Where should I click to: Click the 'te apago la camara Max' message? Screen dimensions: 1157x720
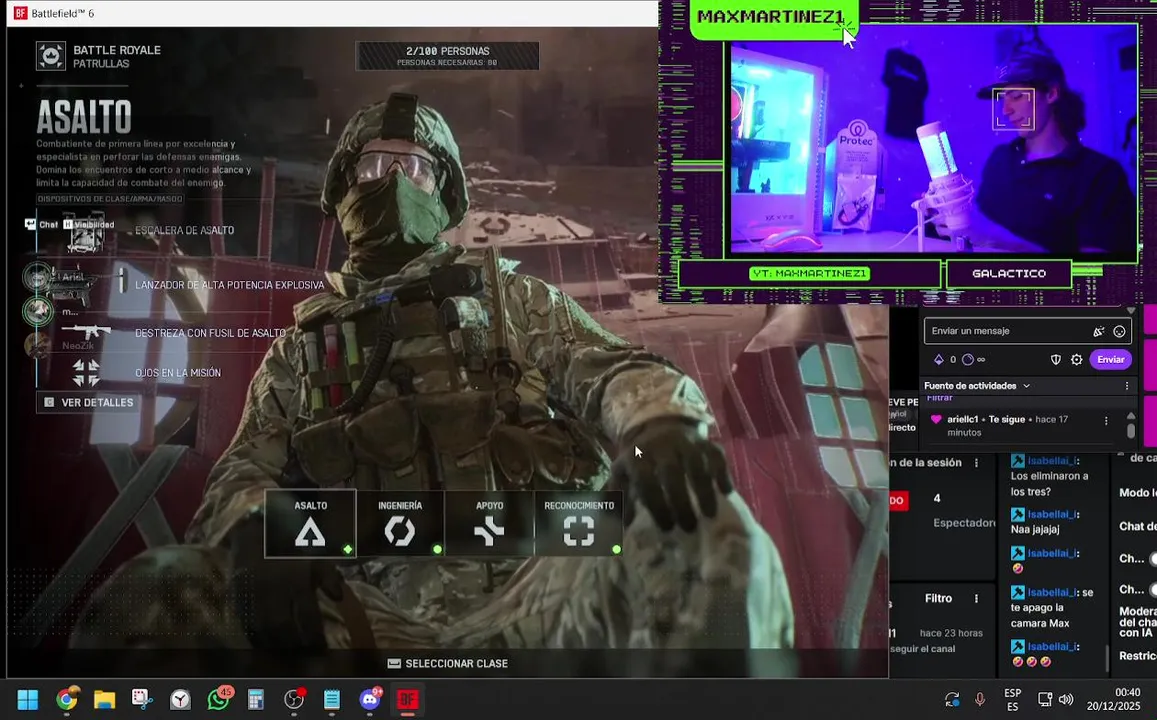click(1051, 608)
